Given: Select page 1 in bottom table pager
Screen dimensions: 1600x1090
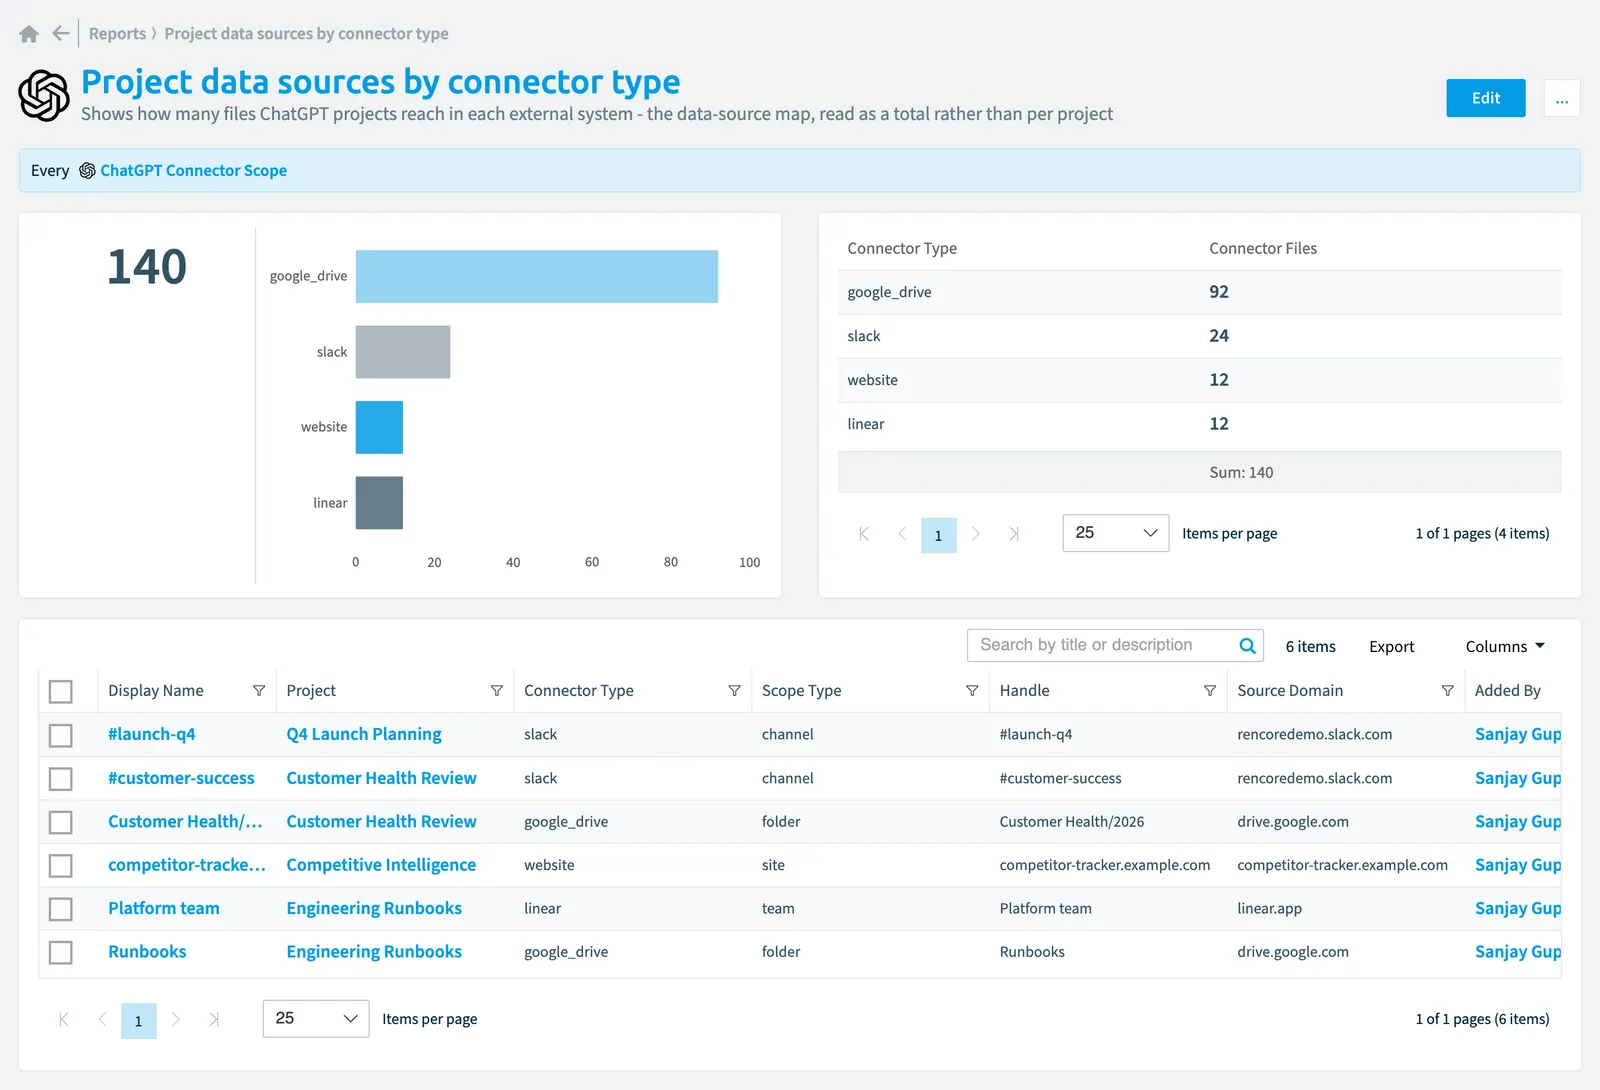Looking at the screenshot, I should [139, 1021].
